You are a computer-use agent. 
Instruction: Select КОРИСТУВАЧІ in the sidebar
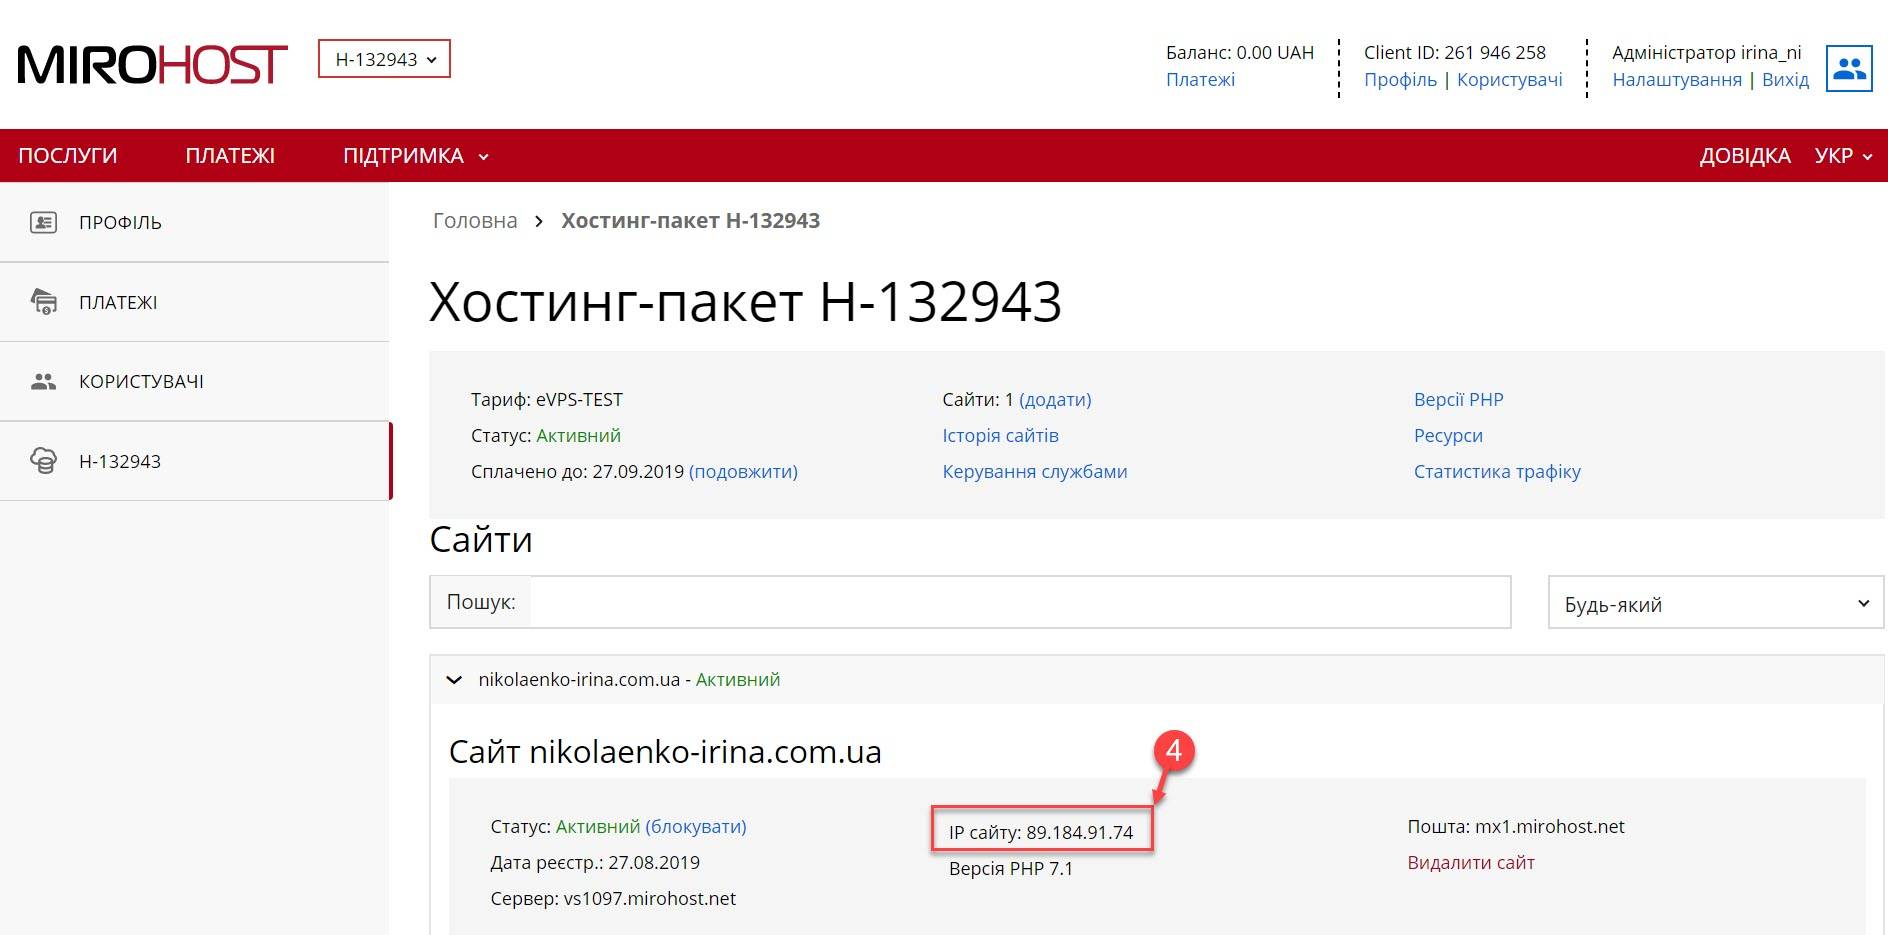tap(141, 382)
